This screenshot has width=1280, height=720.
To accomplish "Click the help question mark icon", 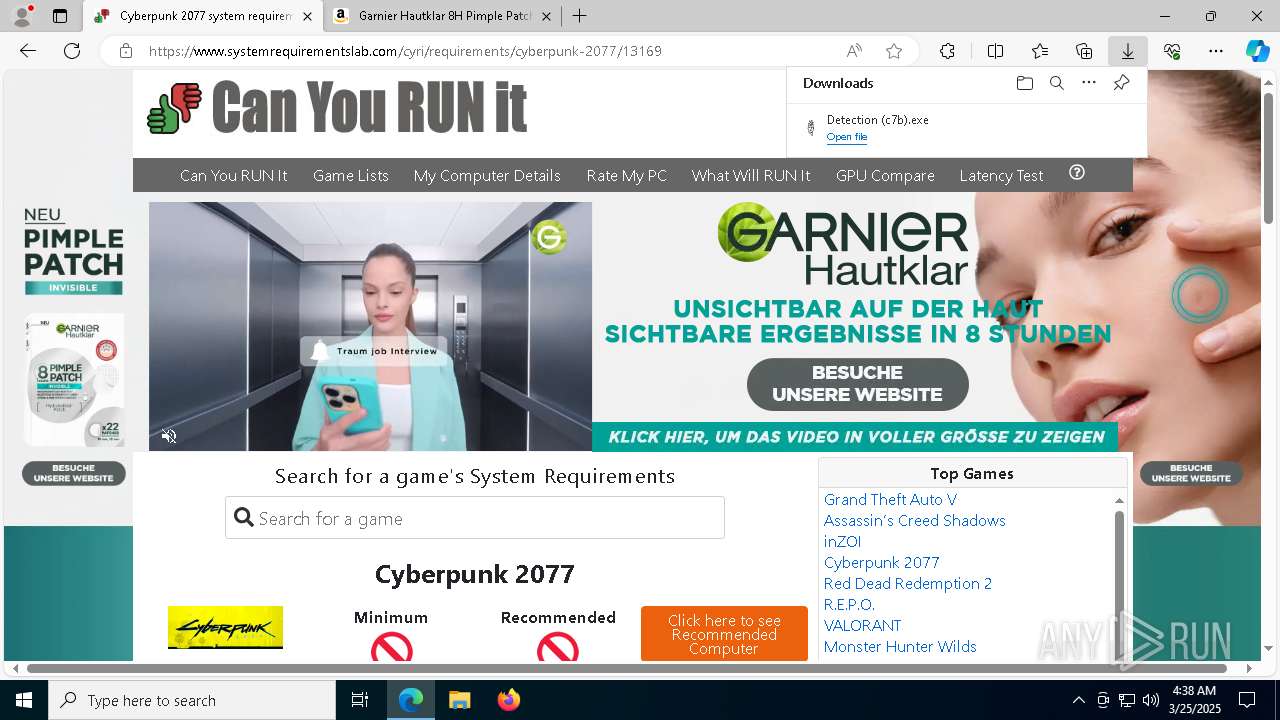I will coord(1077,172).
